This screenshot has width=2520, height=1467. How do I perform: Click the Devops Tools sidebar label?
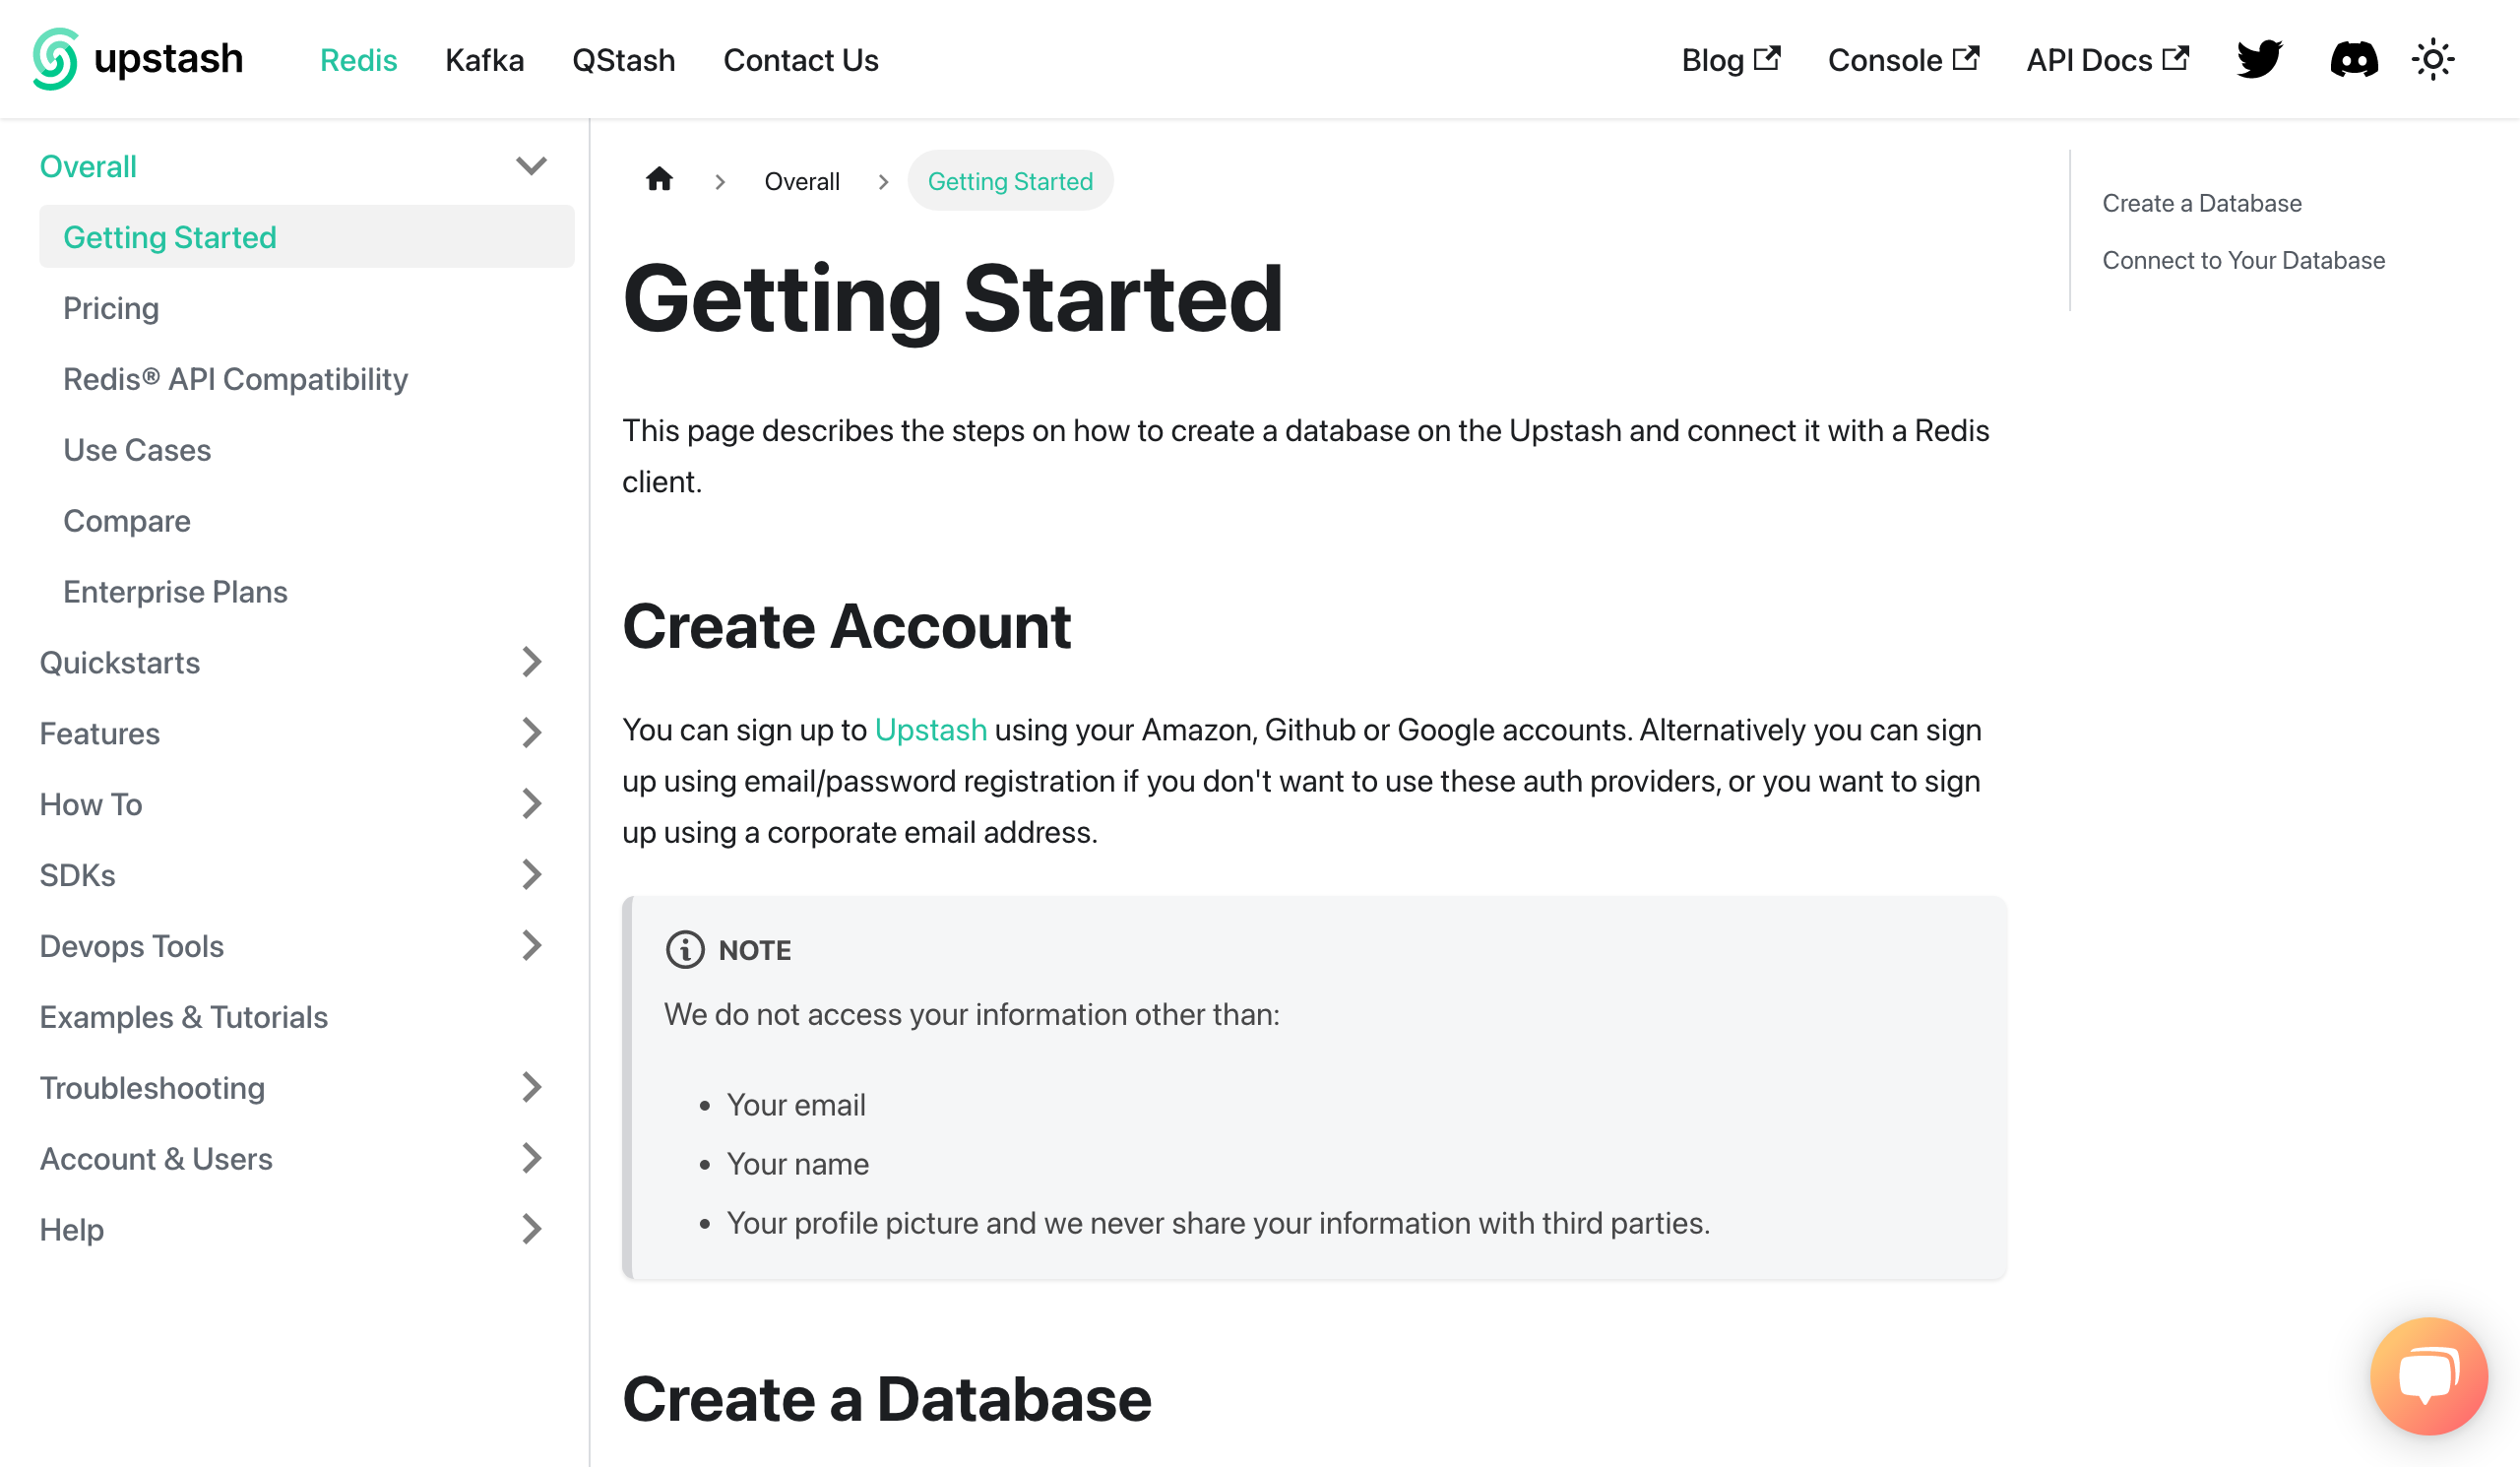(131, 947)
